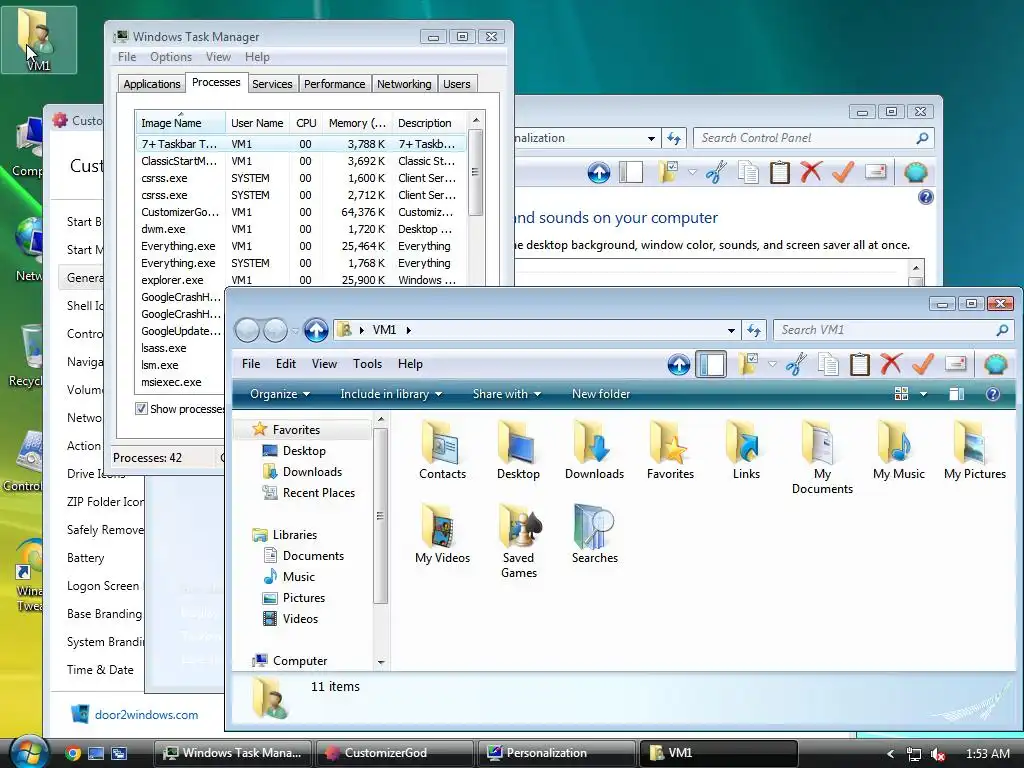Select Logon Screen in CustomizerGod sidebar

coord(103,586)
